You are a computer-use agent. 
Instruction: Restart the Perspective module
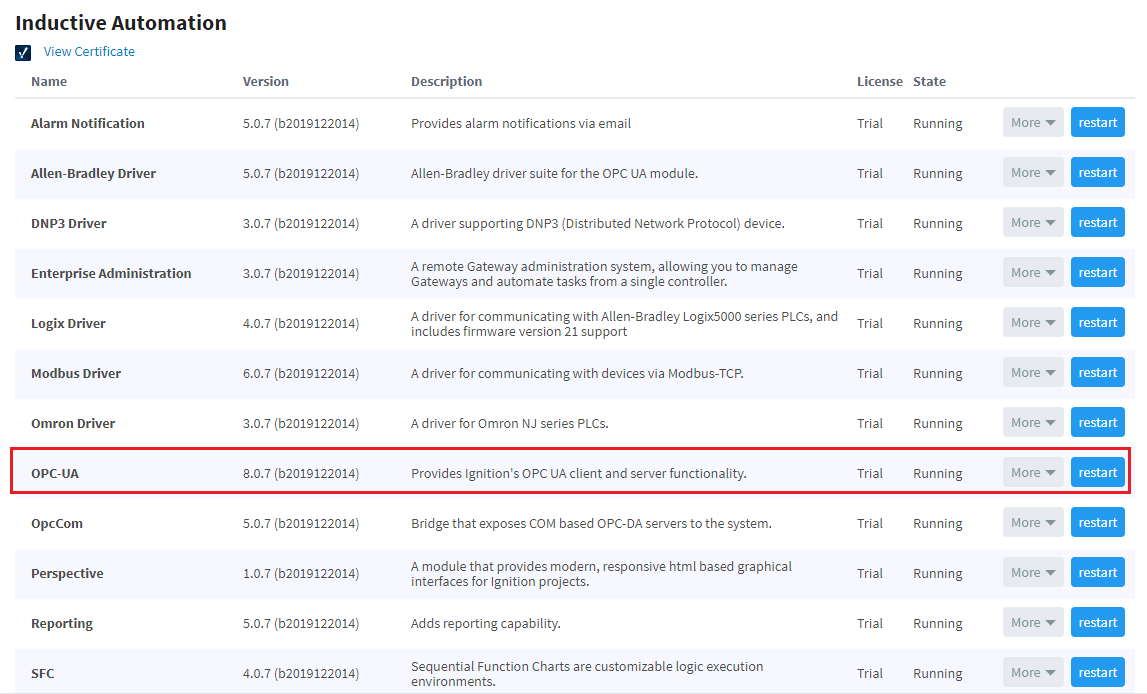point(1097,573)
